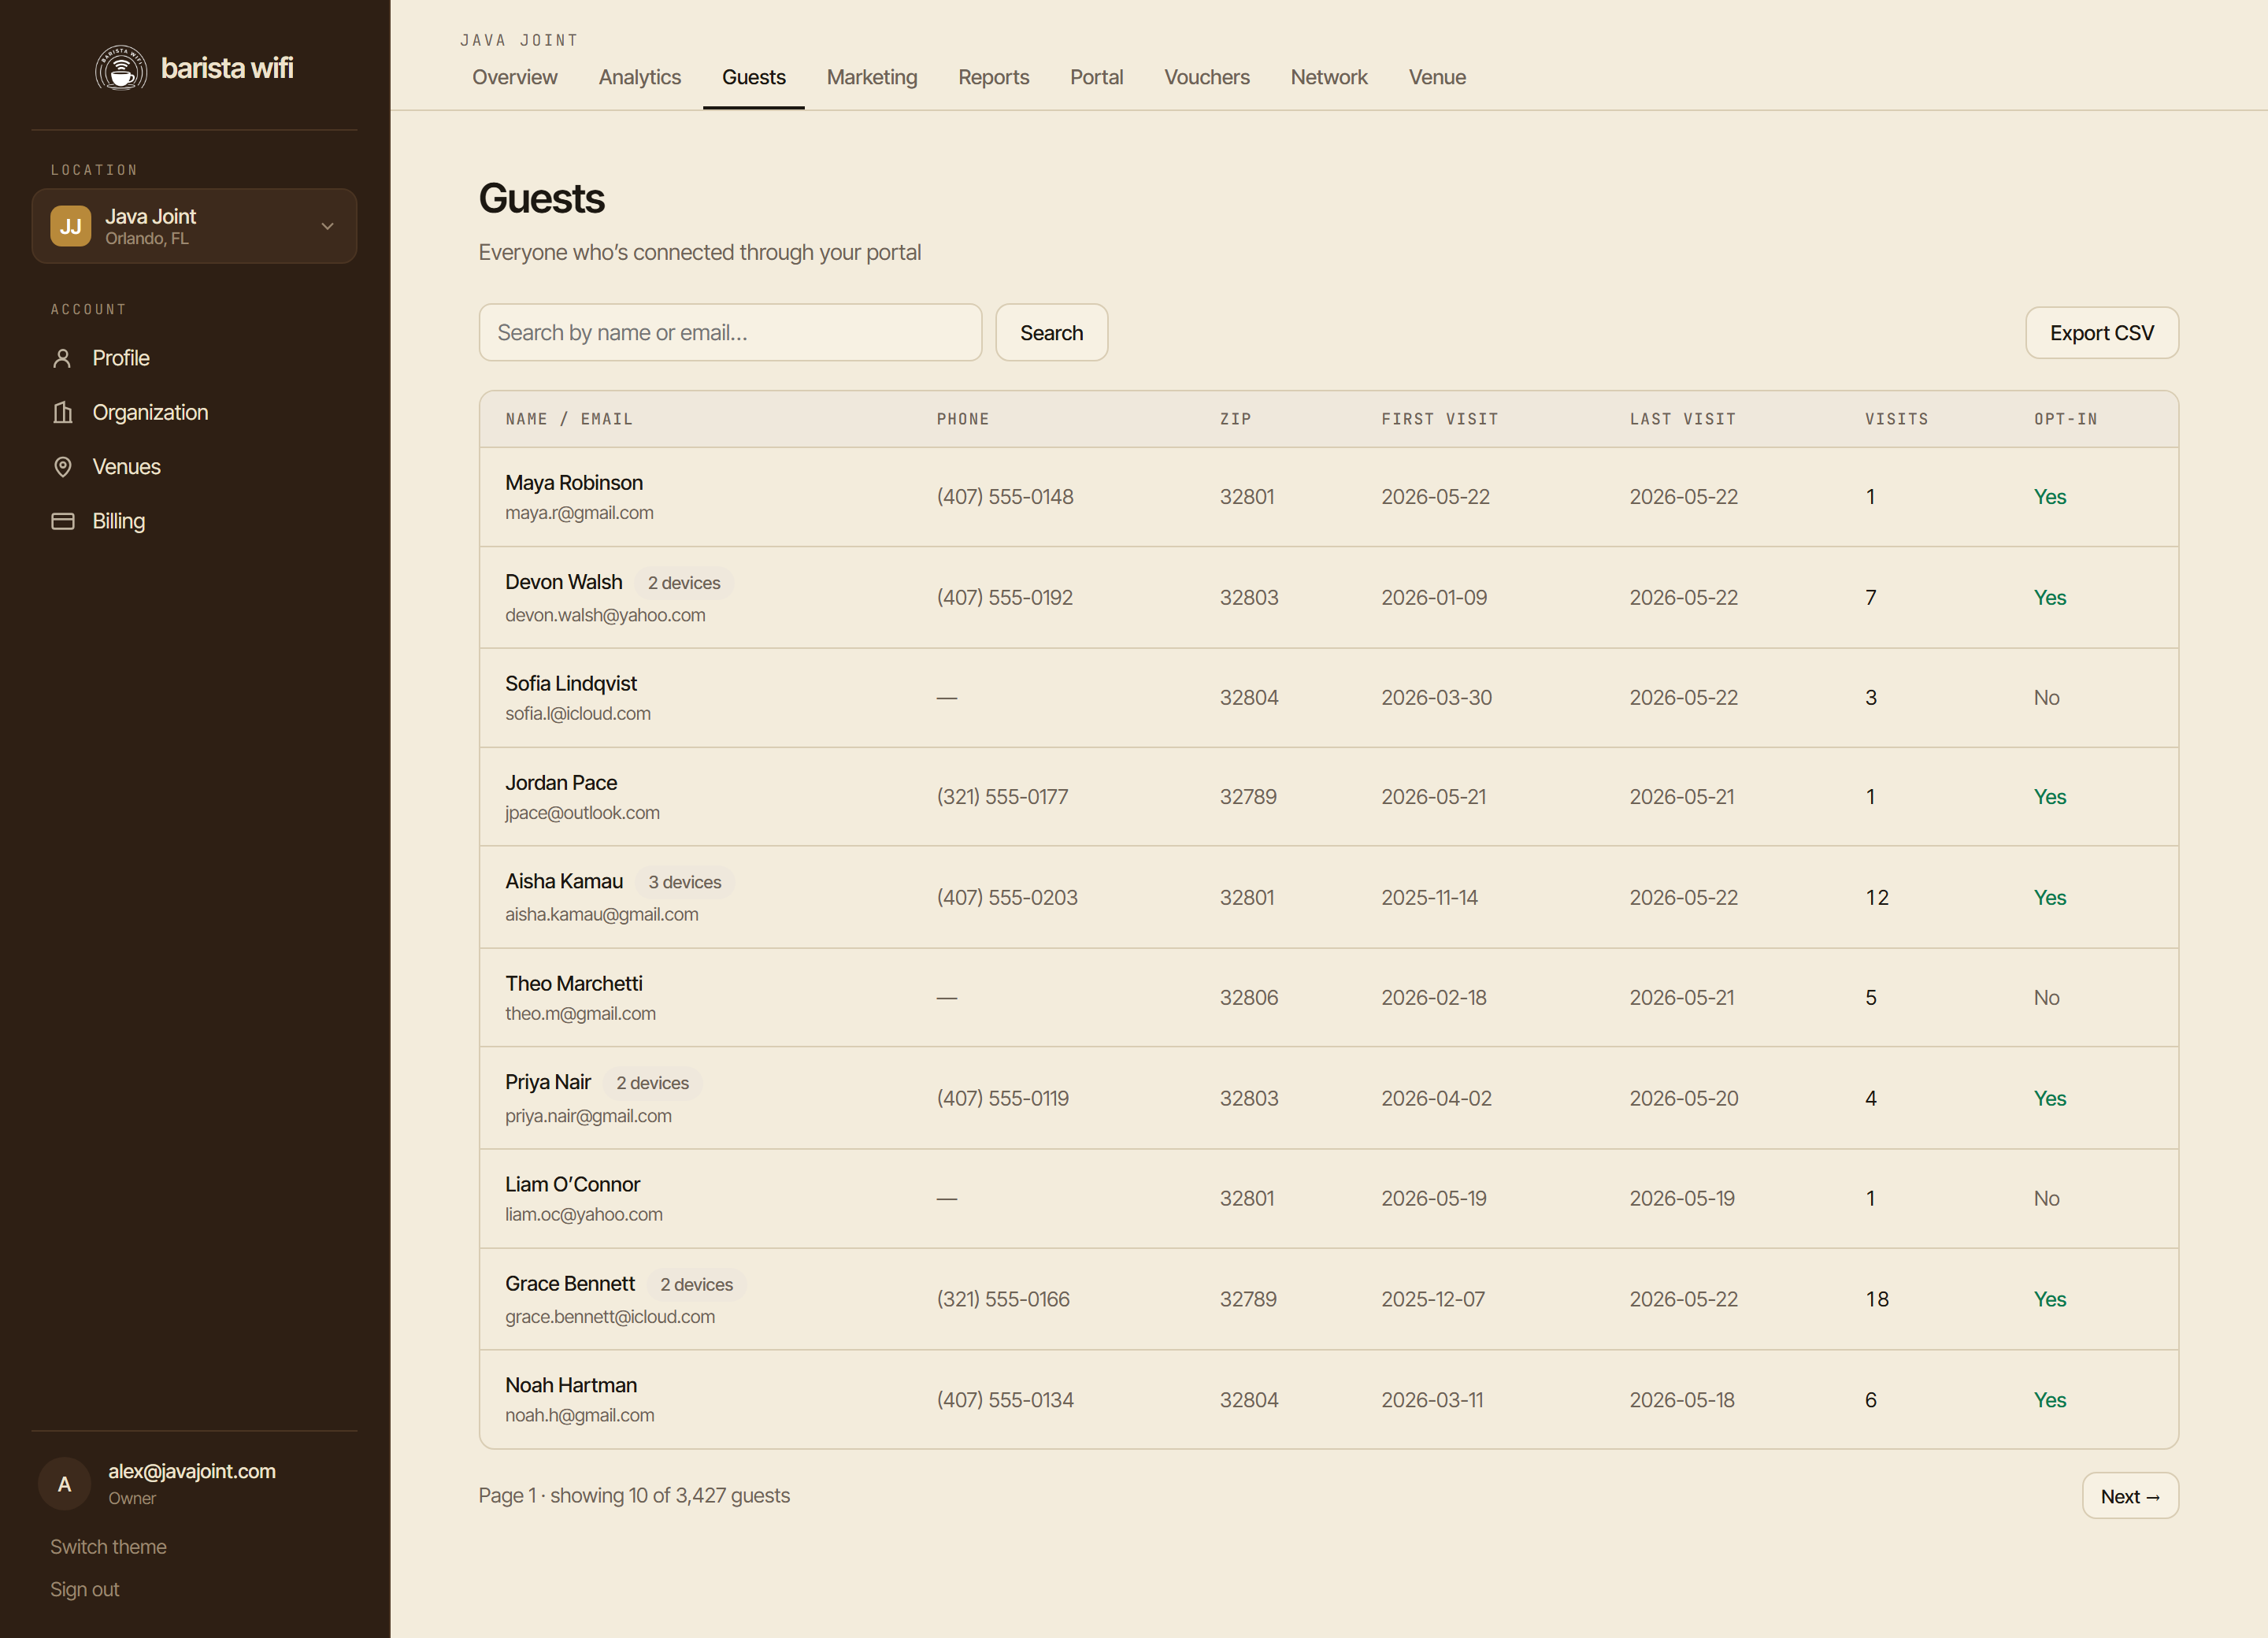
Task: Click the Sign out link
Action: (85, 1589)
